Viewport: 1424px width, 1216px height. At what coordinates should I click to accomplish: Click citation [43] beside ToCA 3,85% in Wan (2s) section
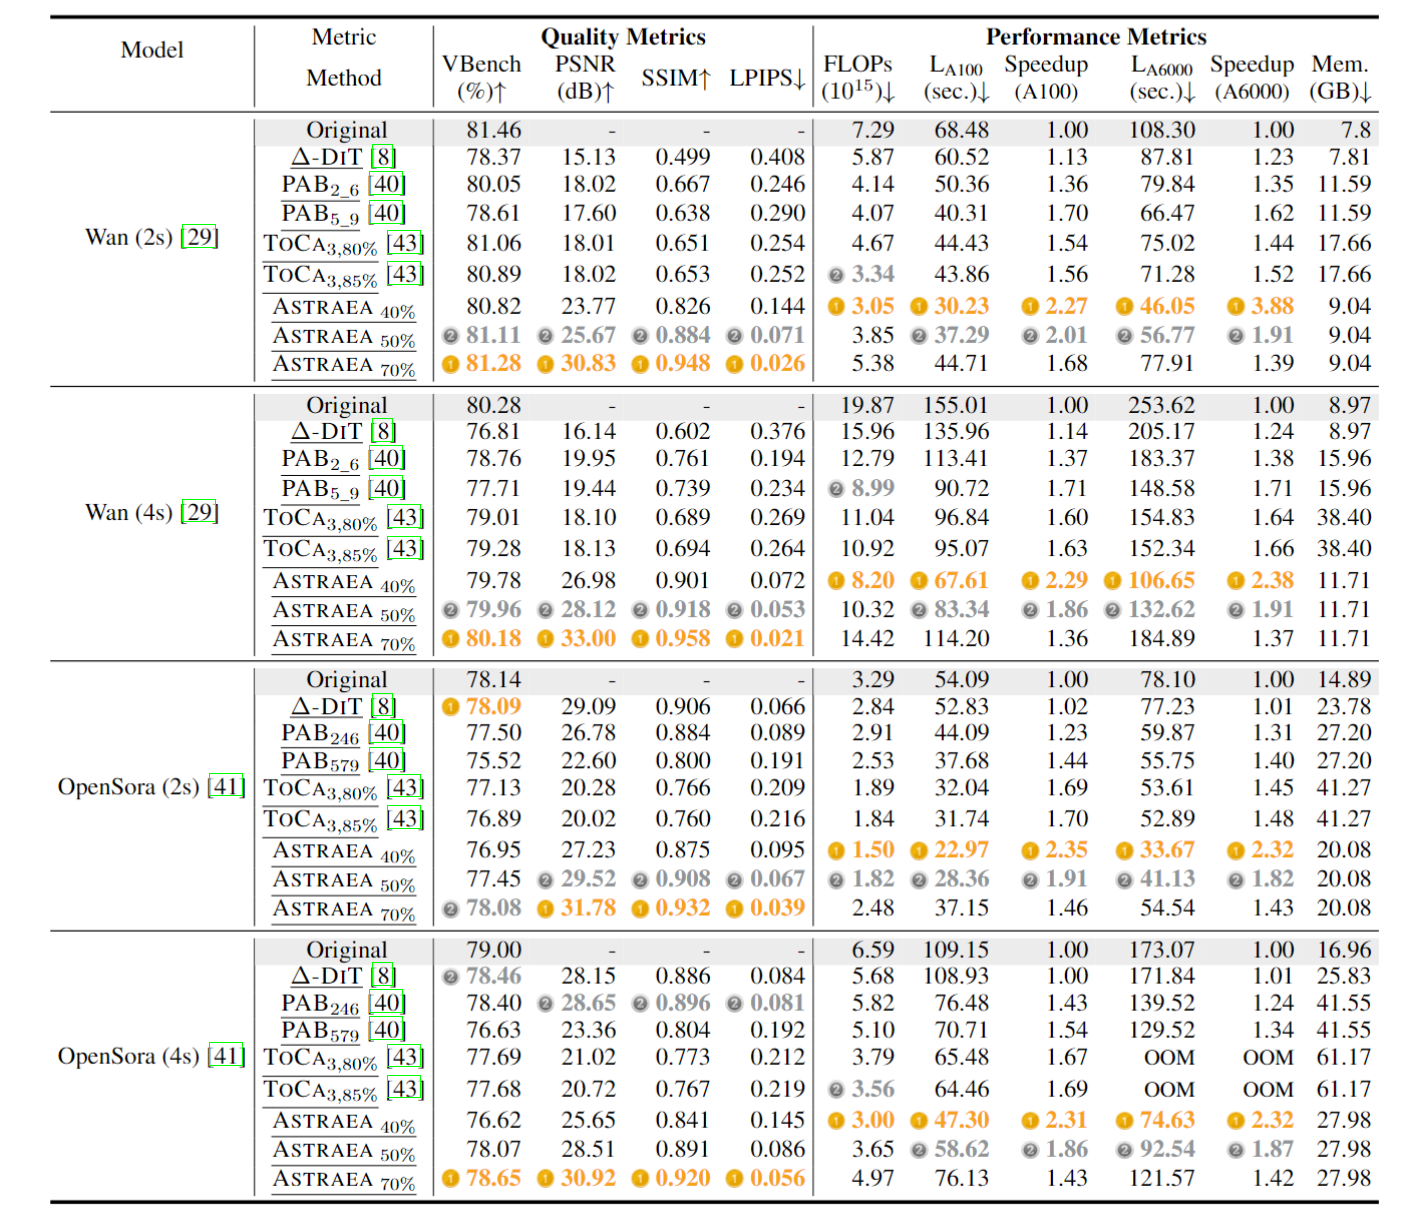(x=405, y=274)
